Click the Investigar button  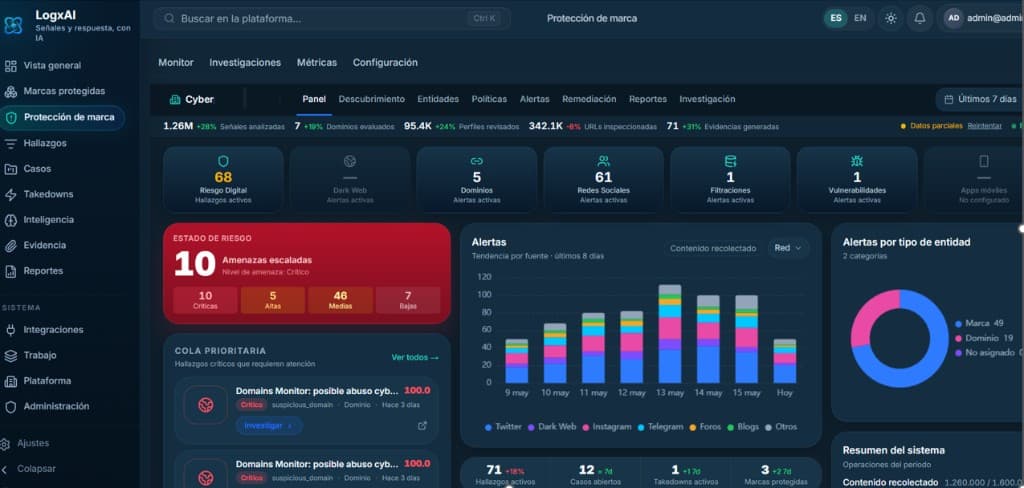tap(269, 425)
